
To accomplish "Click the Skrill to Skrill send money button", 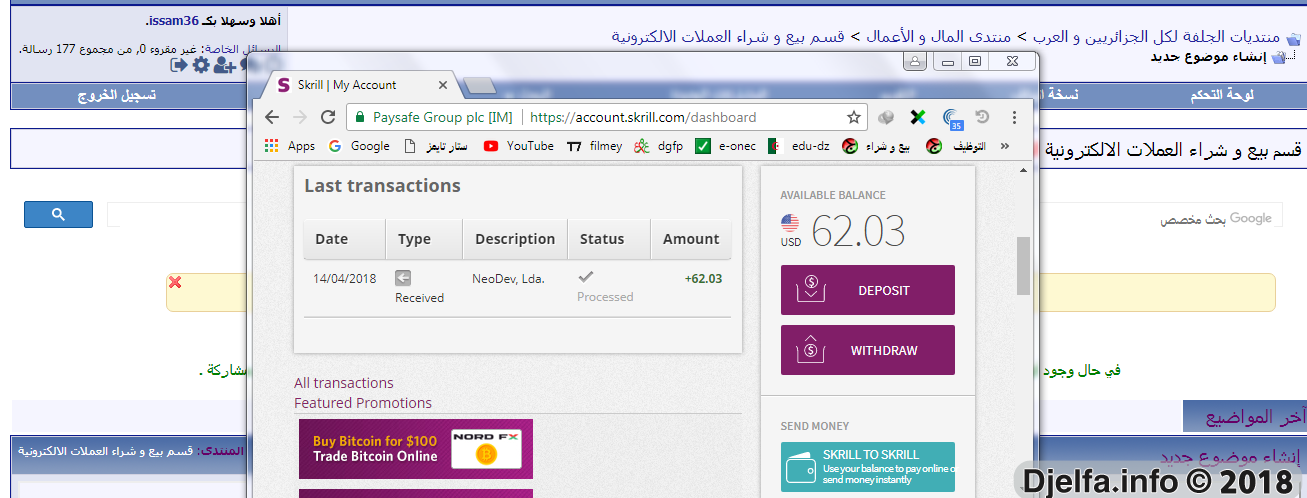I will 868,467.
